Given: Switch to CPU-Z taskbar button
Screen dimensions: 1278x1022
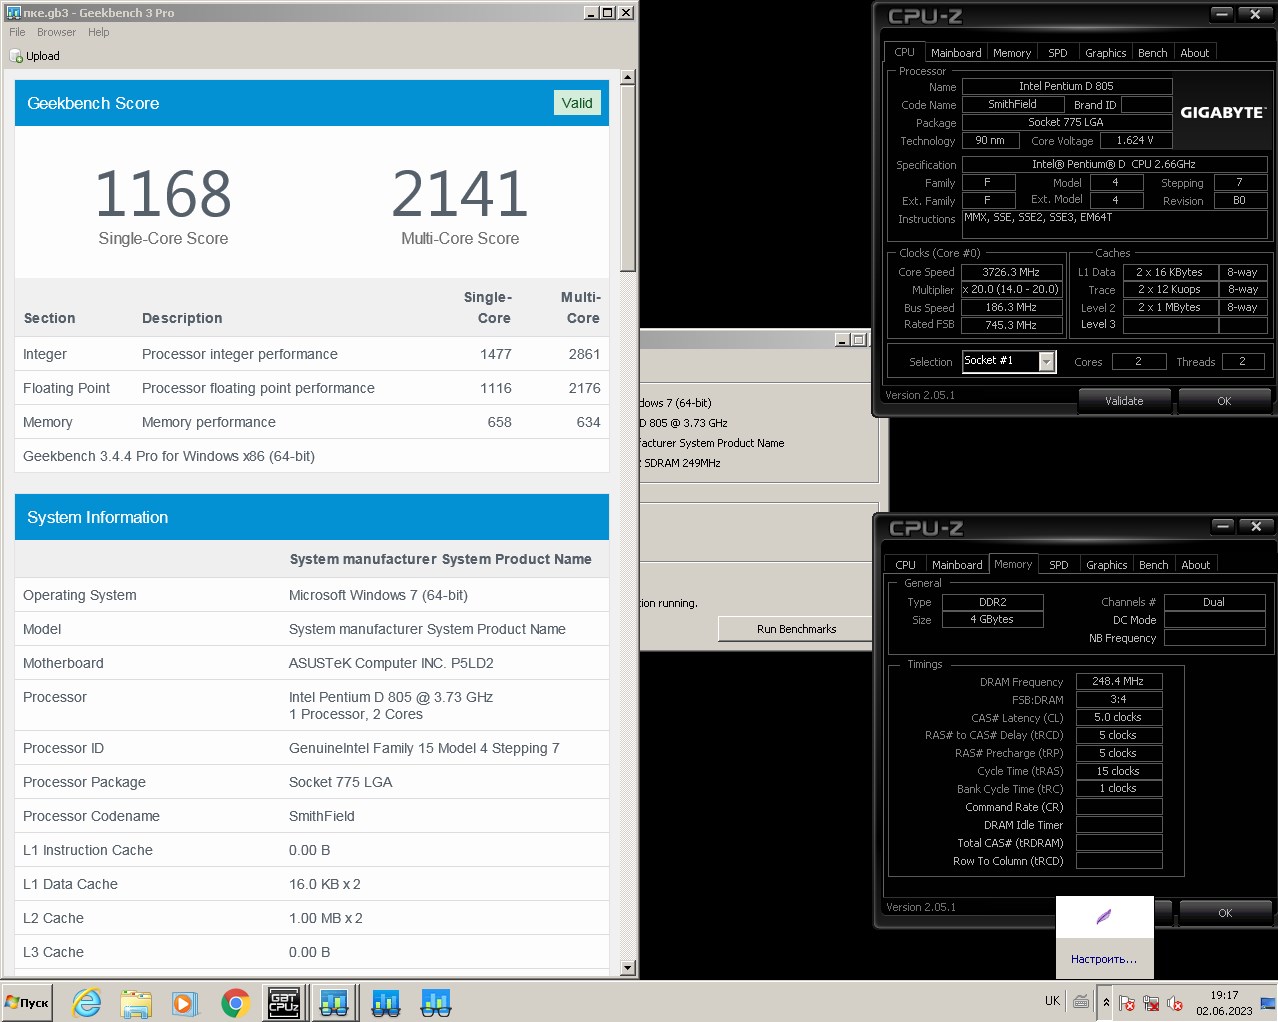Looking at the screenshot, I should pyautogui.click(x=284, y=1002).
